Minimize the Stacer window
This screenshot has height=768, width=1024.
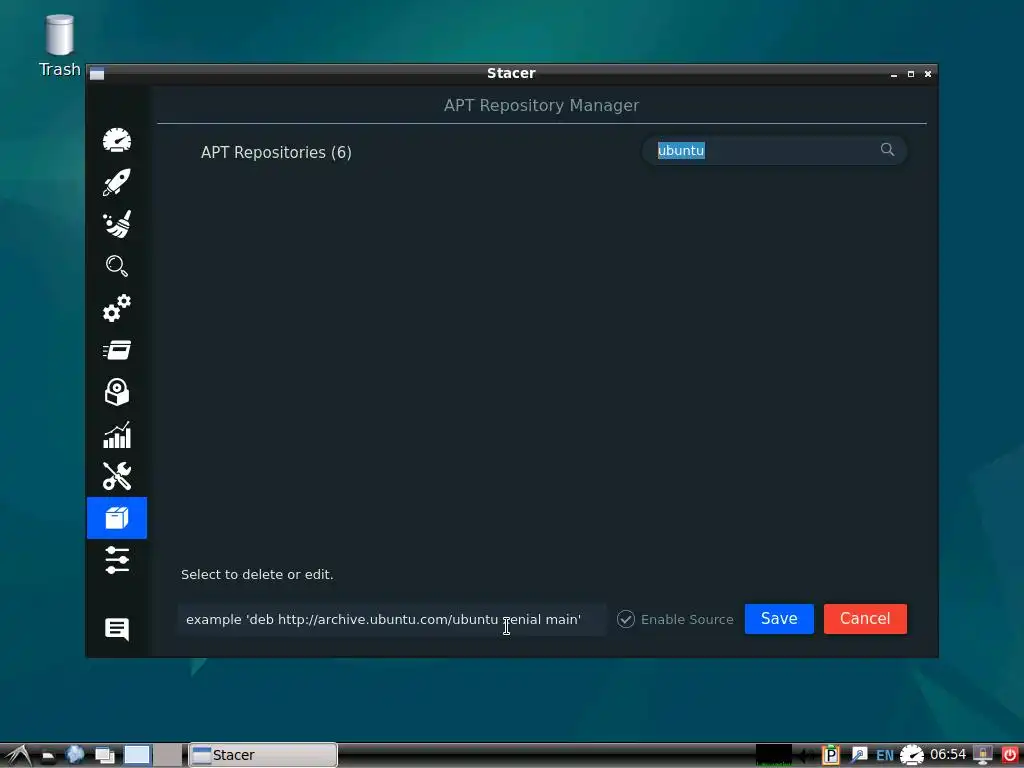click(x=893, y=74)
